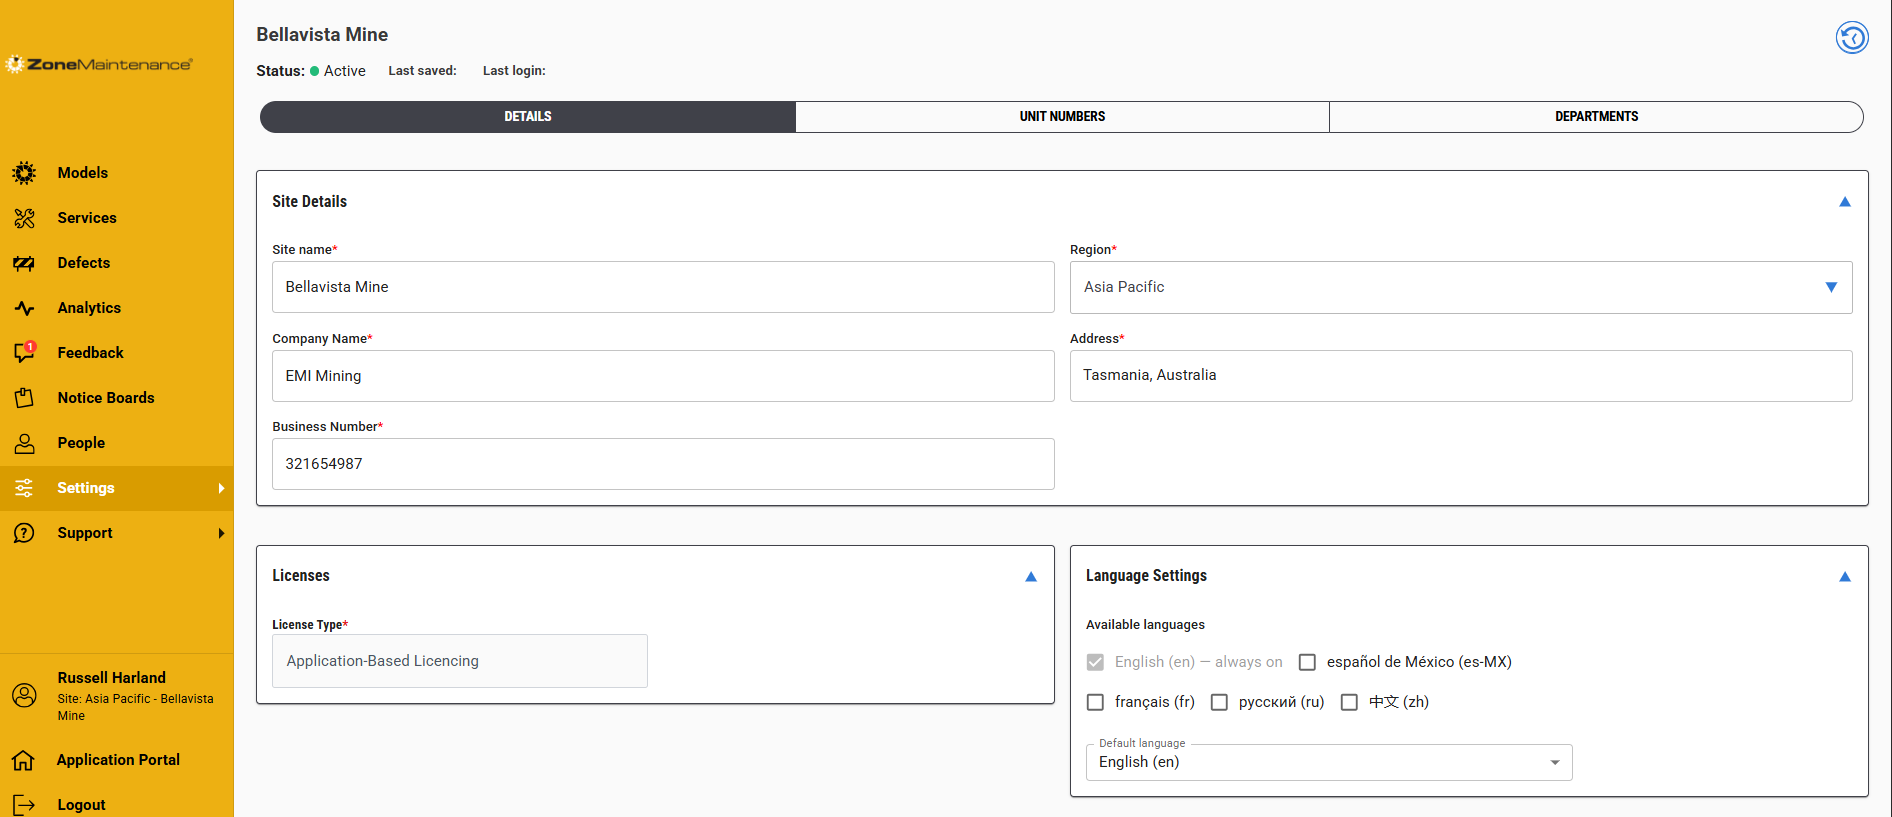
Task: Collapse the Licenses panel
Action: point(1031,577)
